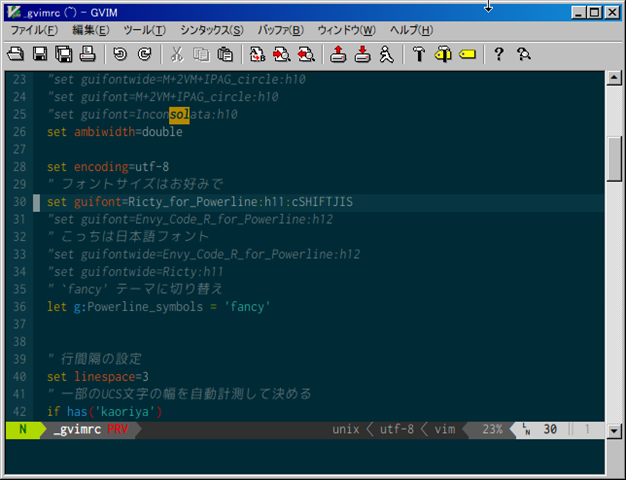
Task: Open the ファイル(F) menu
Action: click(33, 30)
